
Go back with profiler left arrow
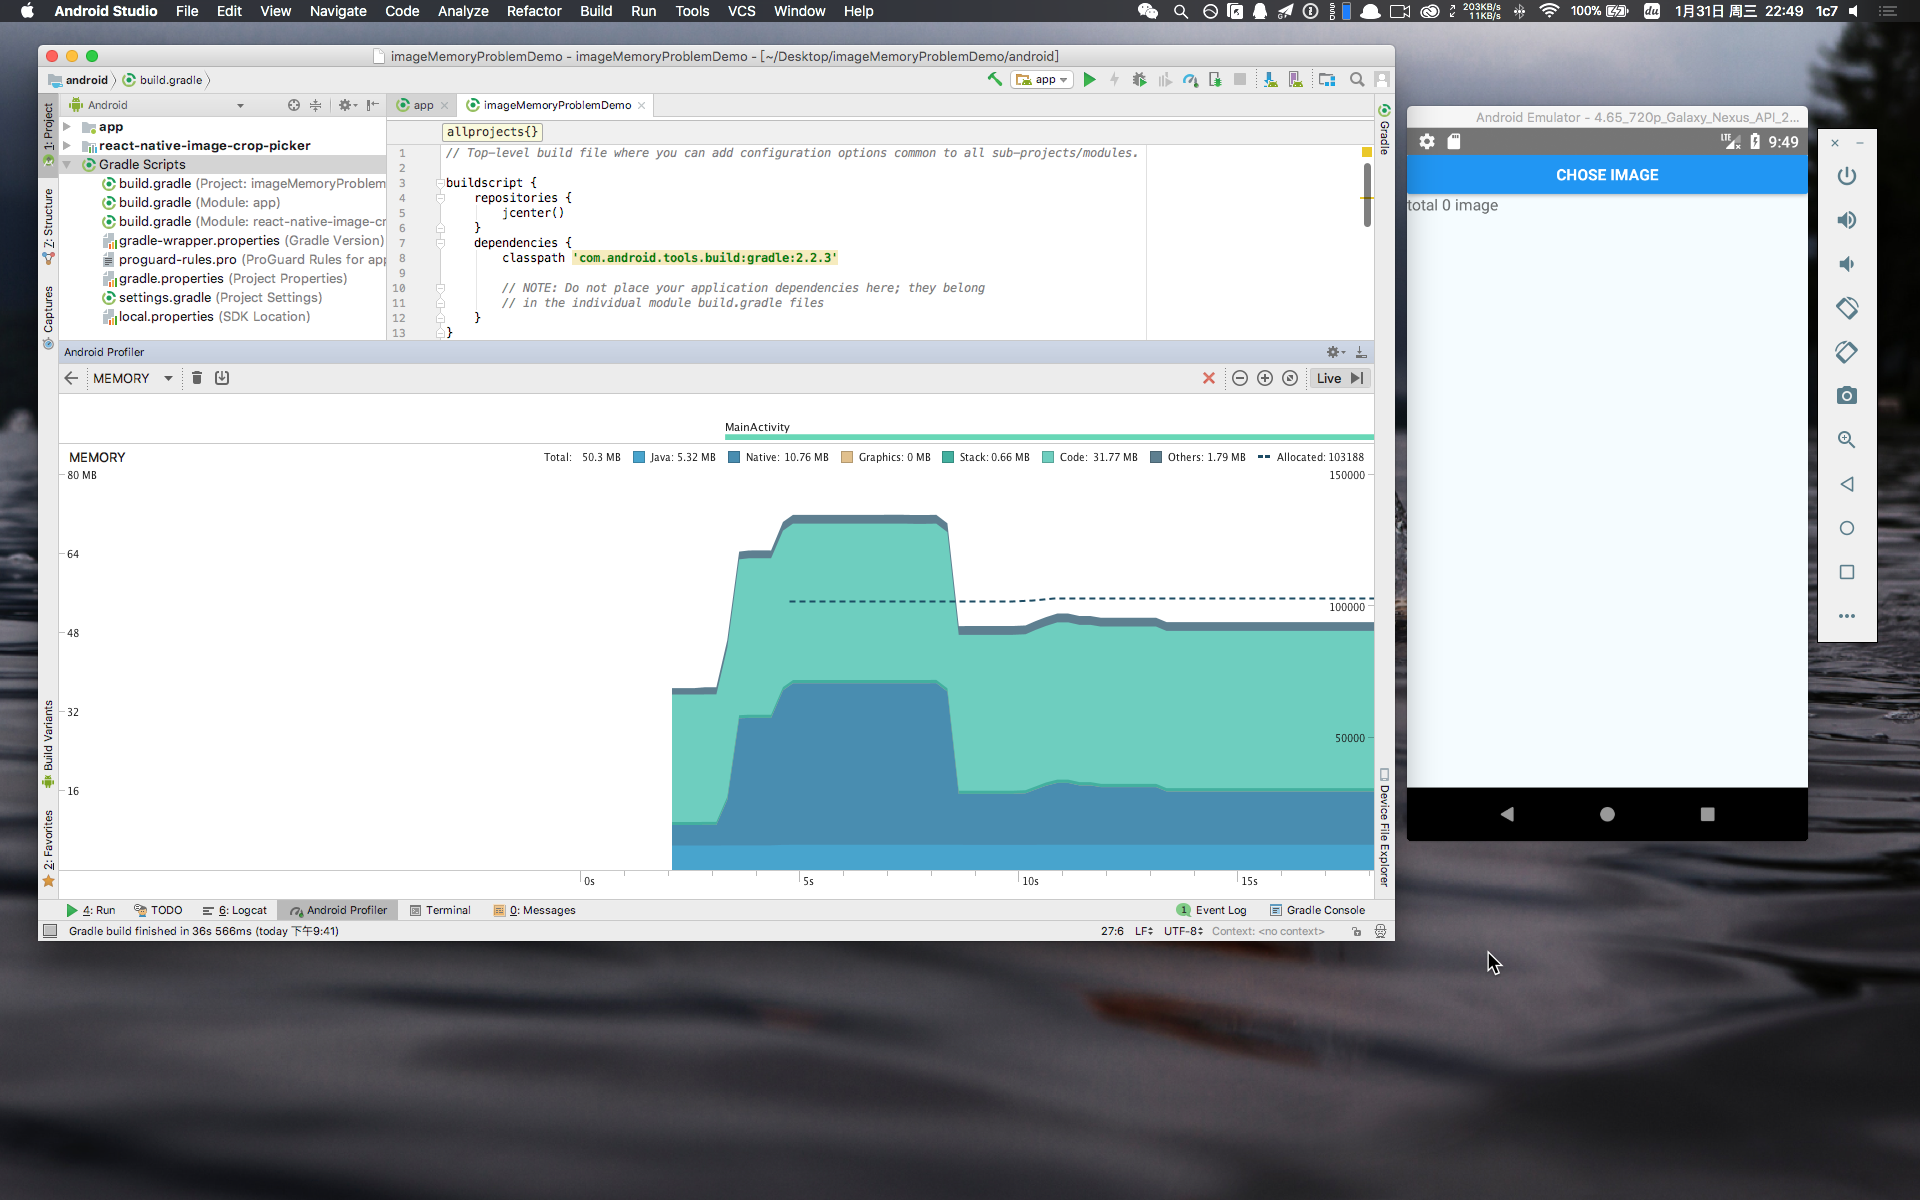(71, 378)
